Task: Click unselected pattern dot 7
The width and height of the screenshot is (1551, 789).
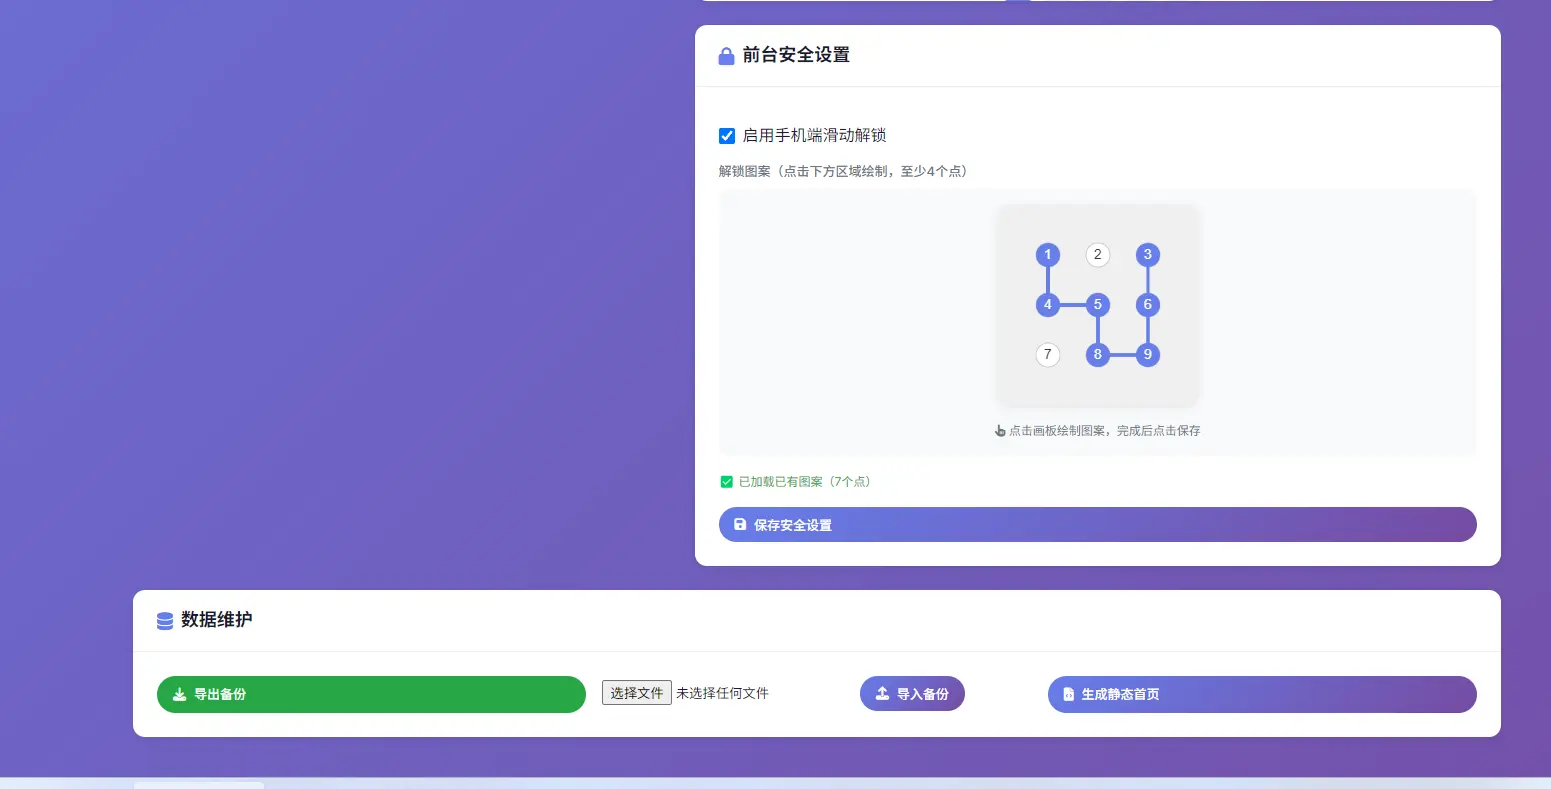Action: [x=1048, y=354]
